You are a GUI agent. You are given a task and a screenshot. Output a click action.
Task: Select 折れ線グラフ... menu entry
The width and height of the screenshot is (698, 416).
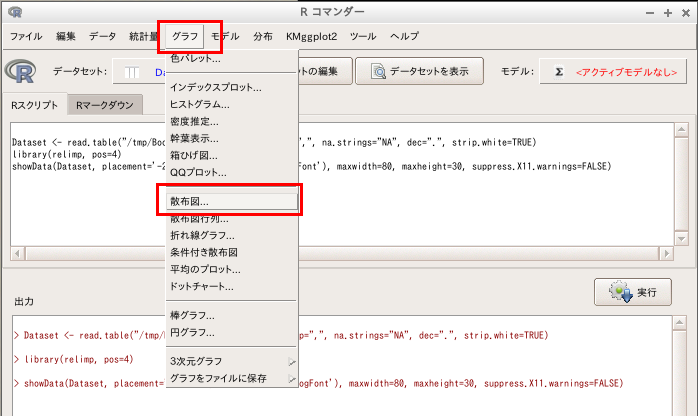(x=231, y=235)
